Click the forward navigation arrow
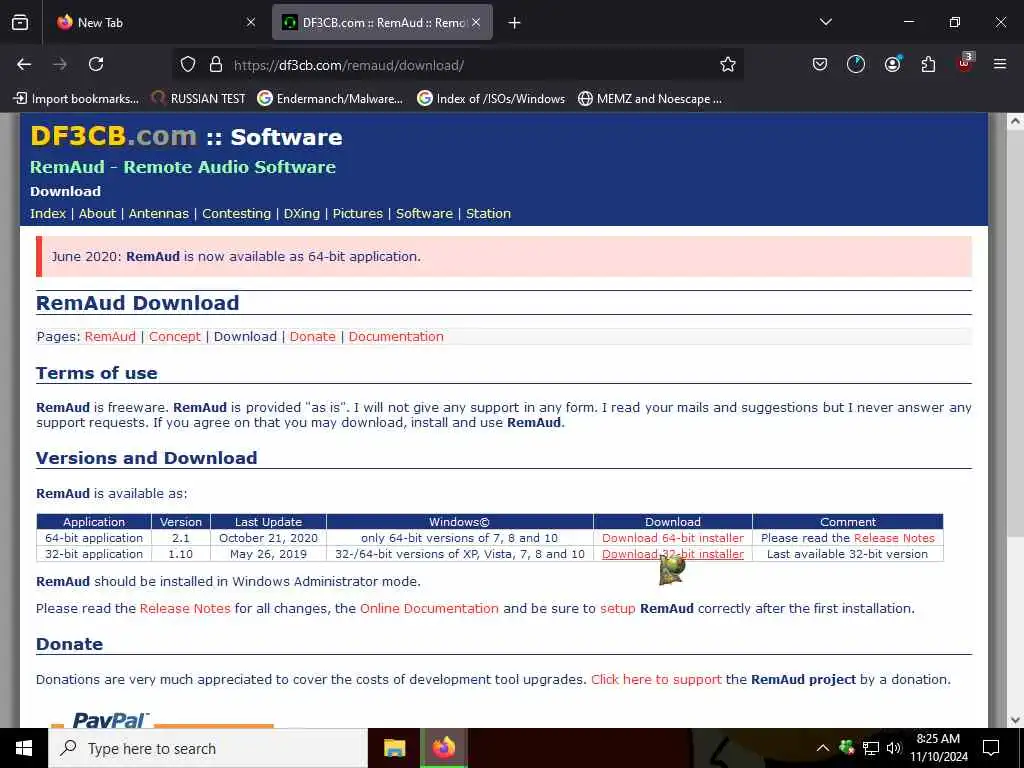Screen dimensions: 1024x768 60,64
